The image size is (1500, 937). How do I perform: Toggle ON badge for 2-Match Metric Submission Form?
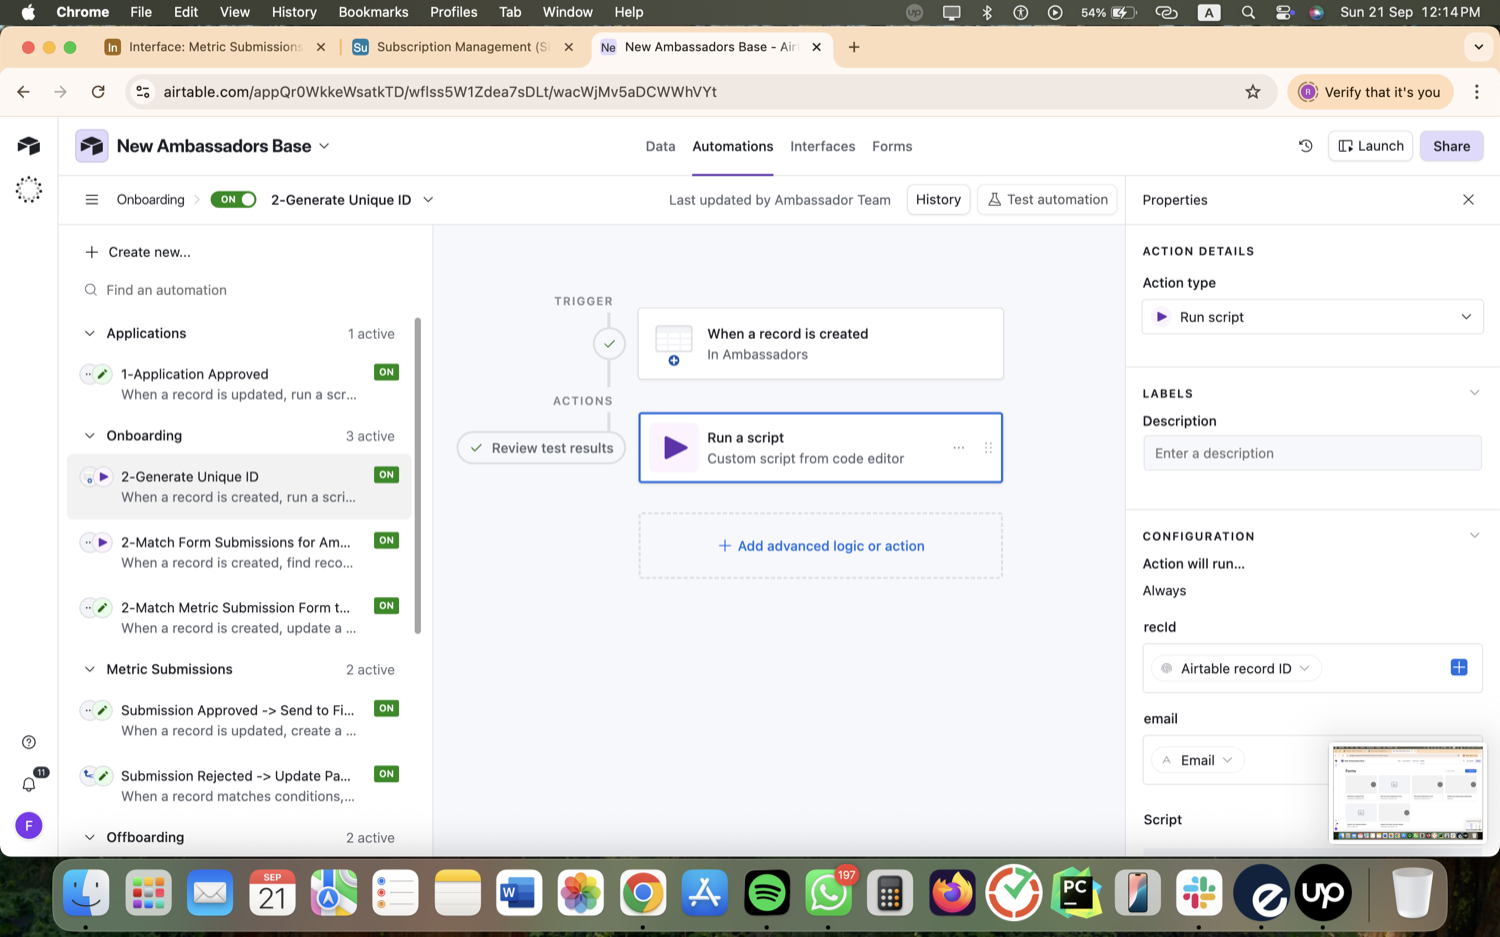[x=387, y=606]
